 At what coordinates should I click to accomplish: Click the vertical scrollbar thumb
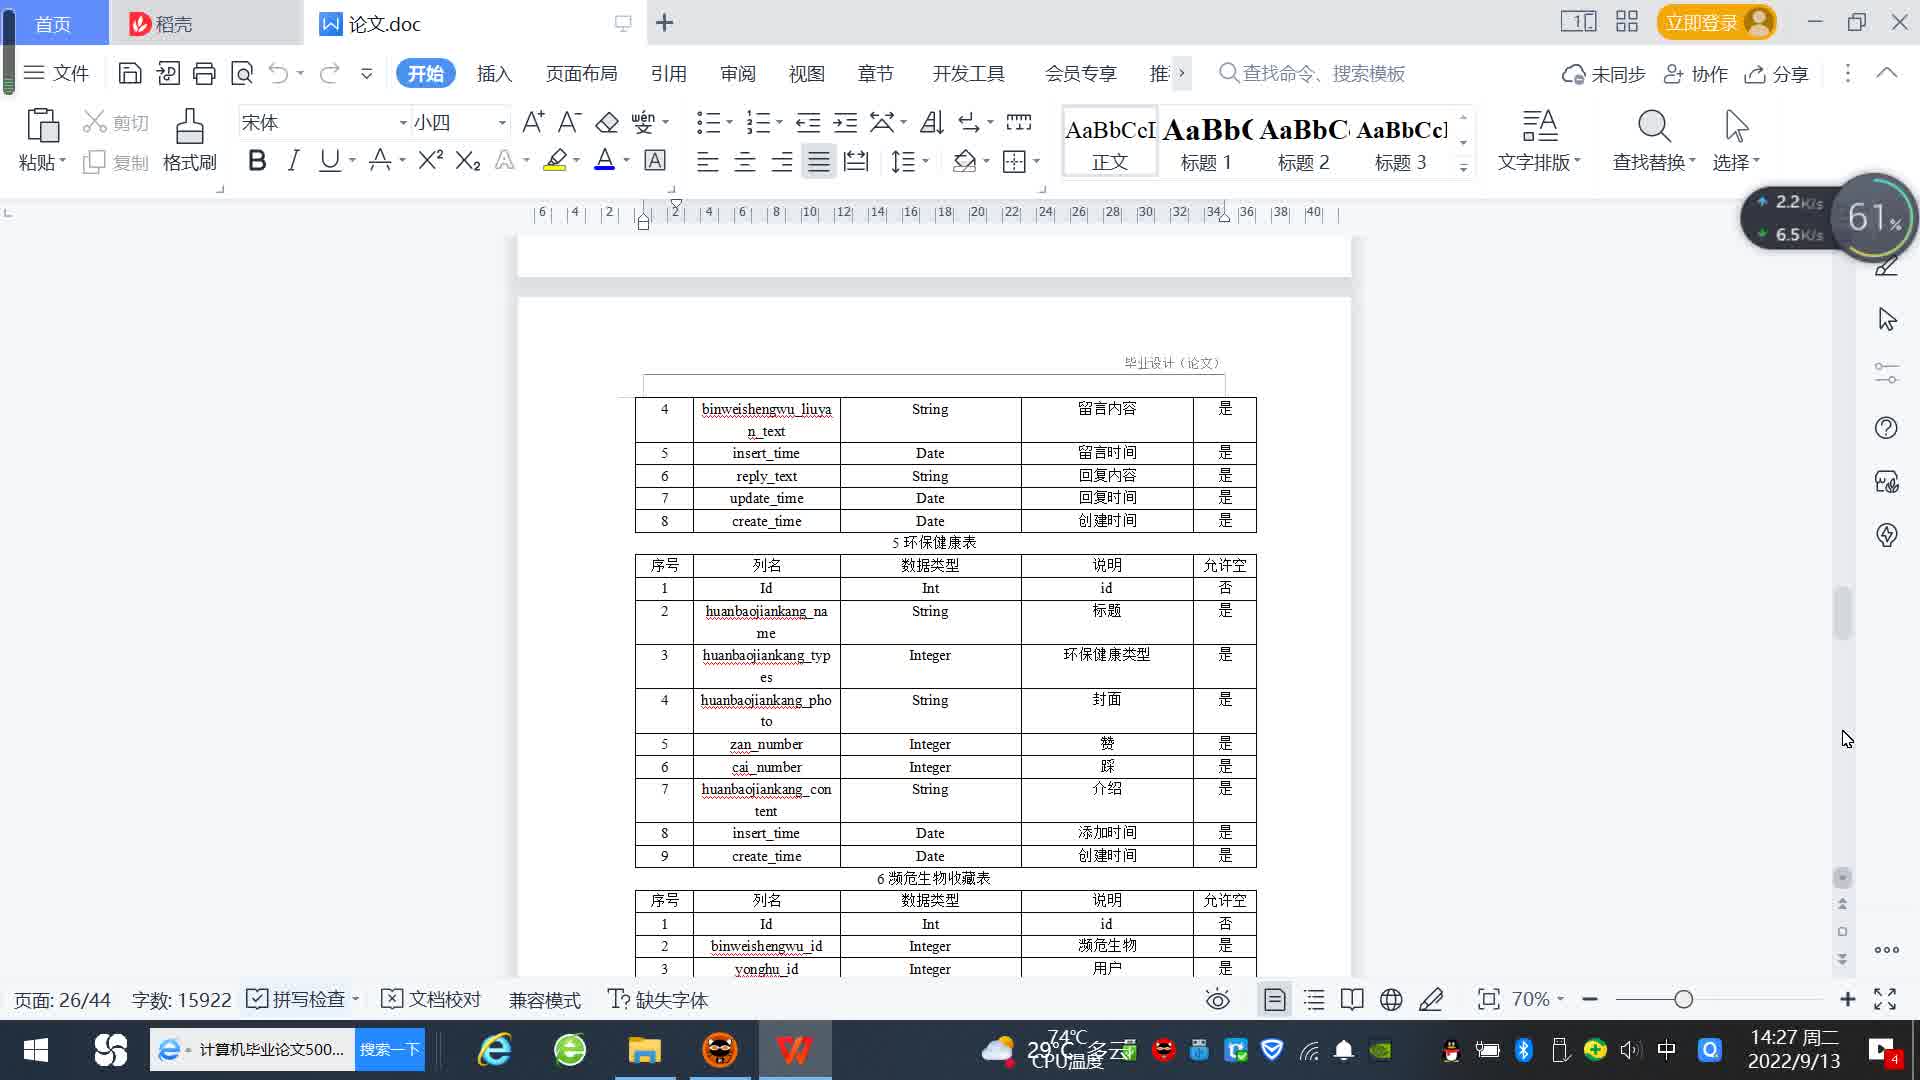click(x=1842, y=613)
